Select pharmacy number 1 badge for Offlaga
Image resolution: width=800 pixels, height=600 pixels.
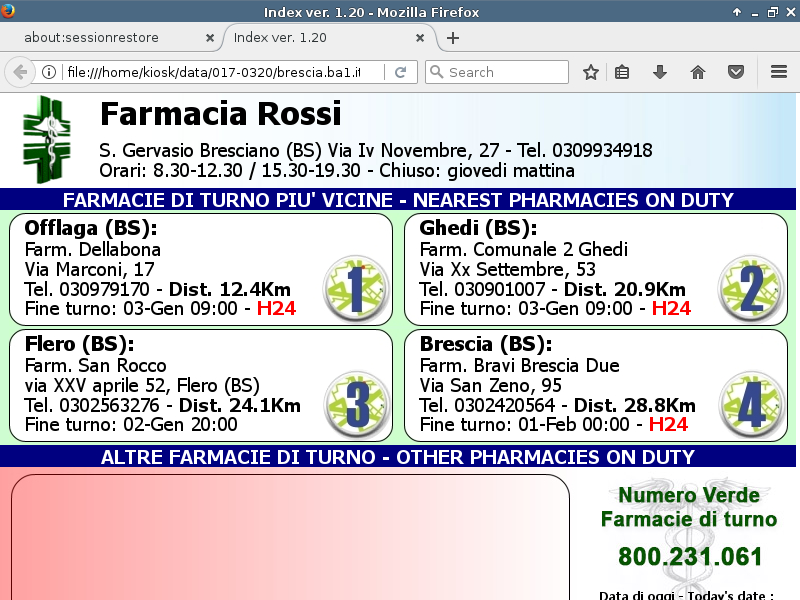click(357, 288)
